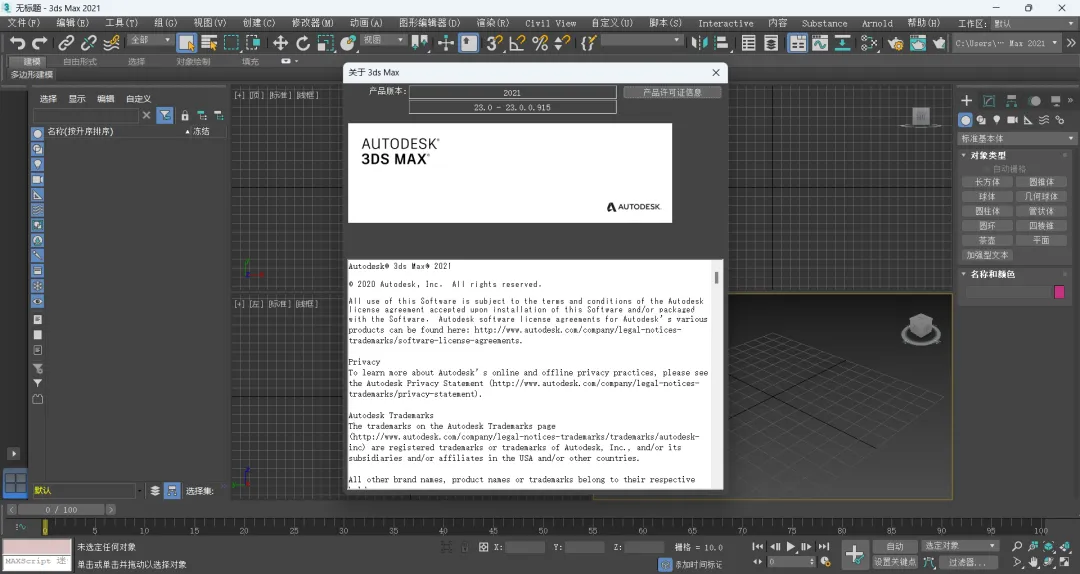
Task: Select the Bind to Space Warp tool
Action: 111,43
